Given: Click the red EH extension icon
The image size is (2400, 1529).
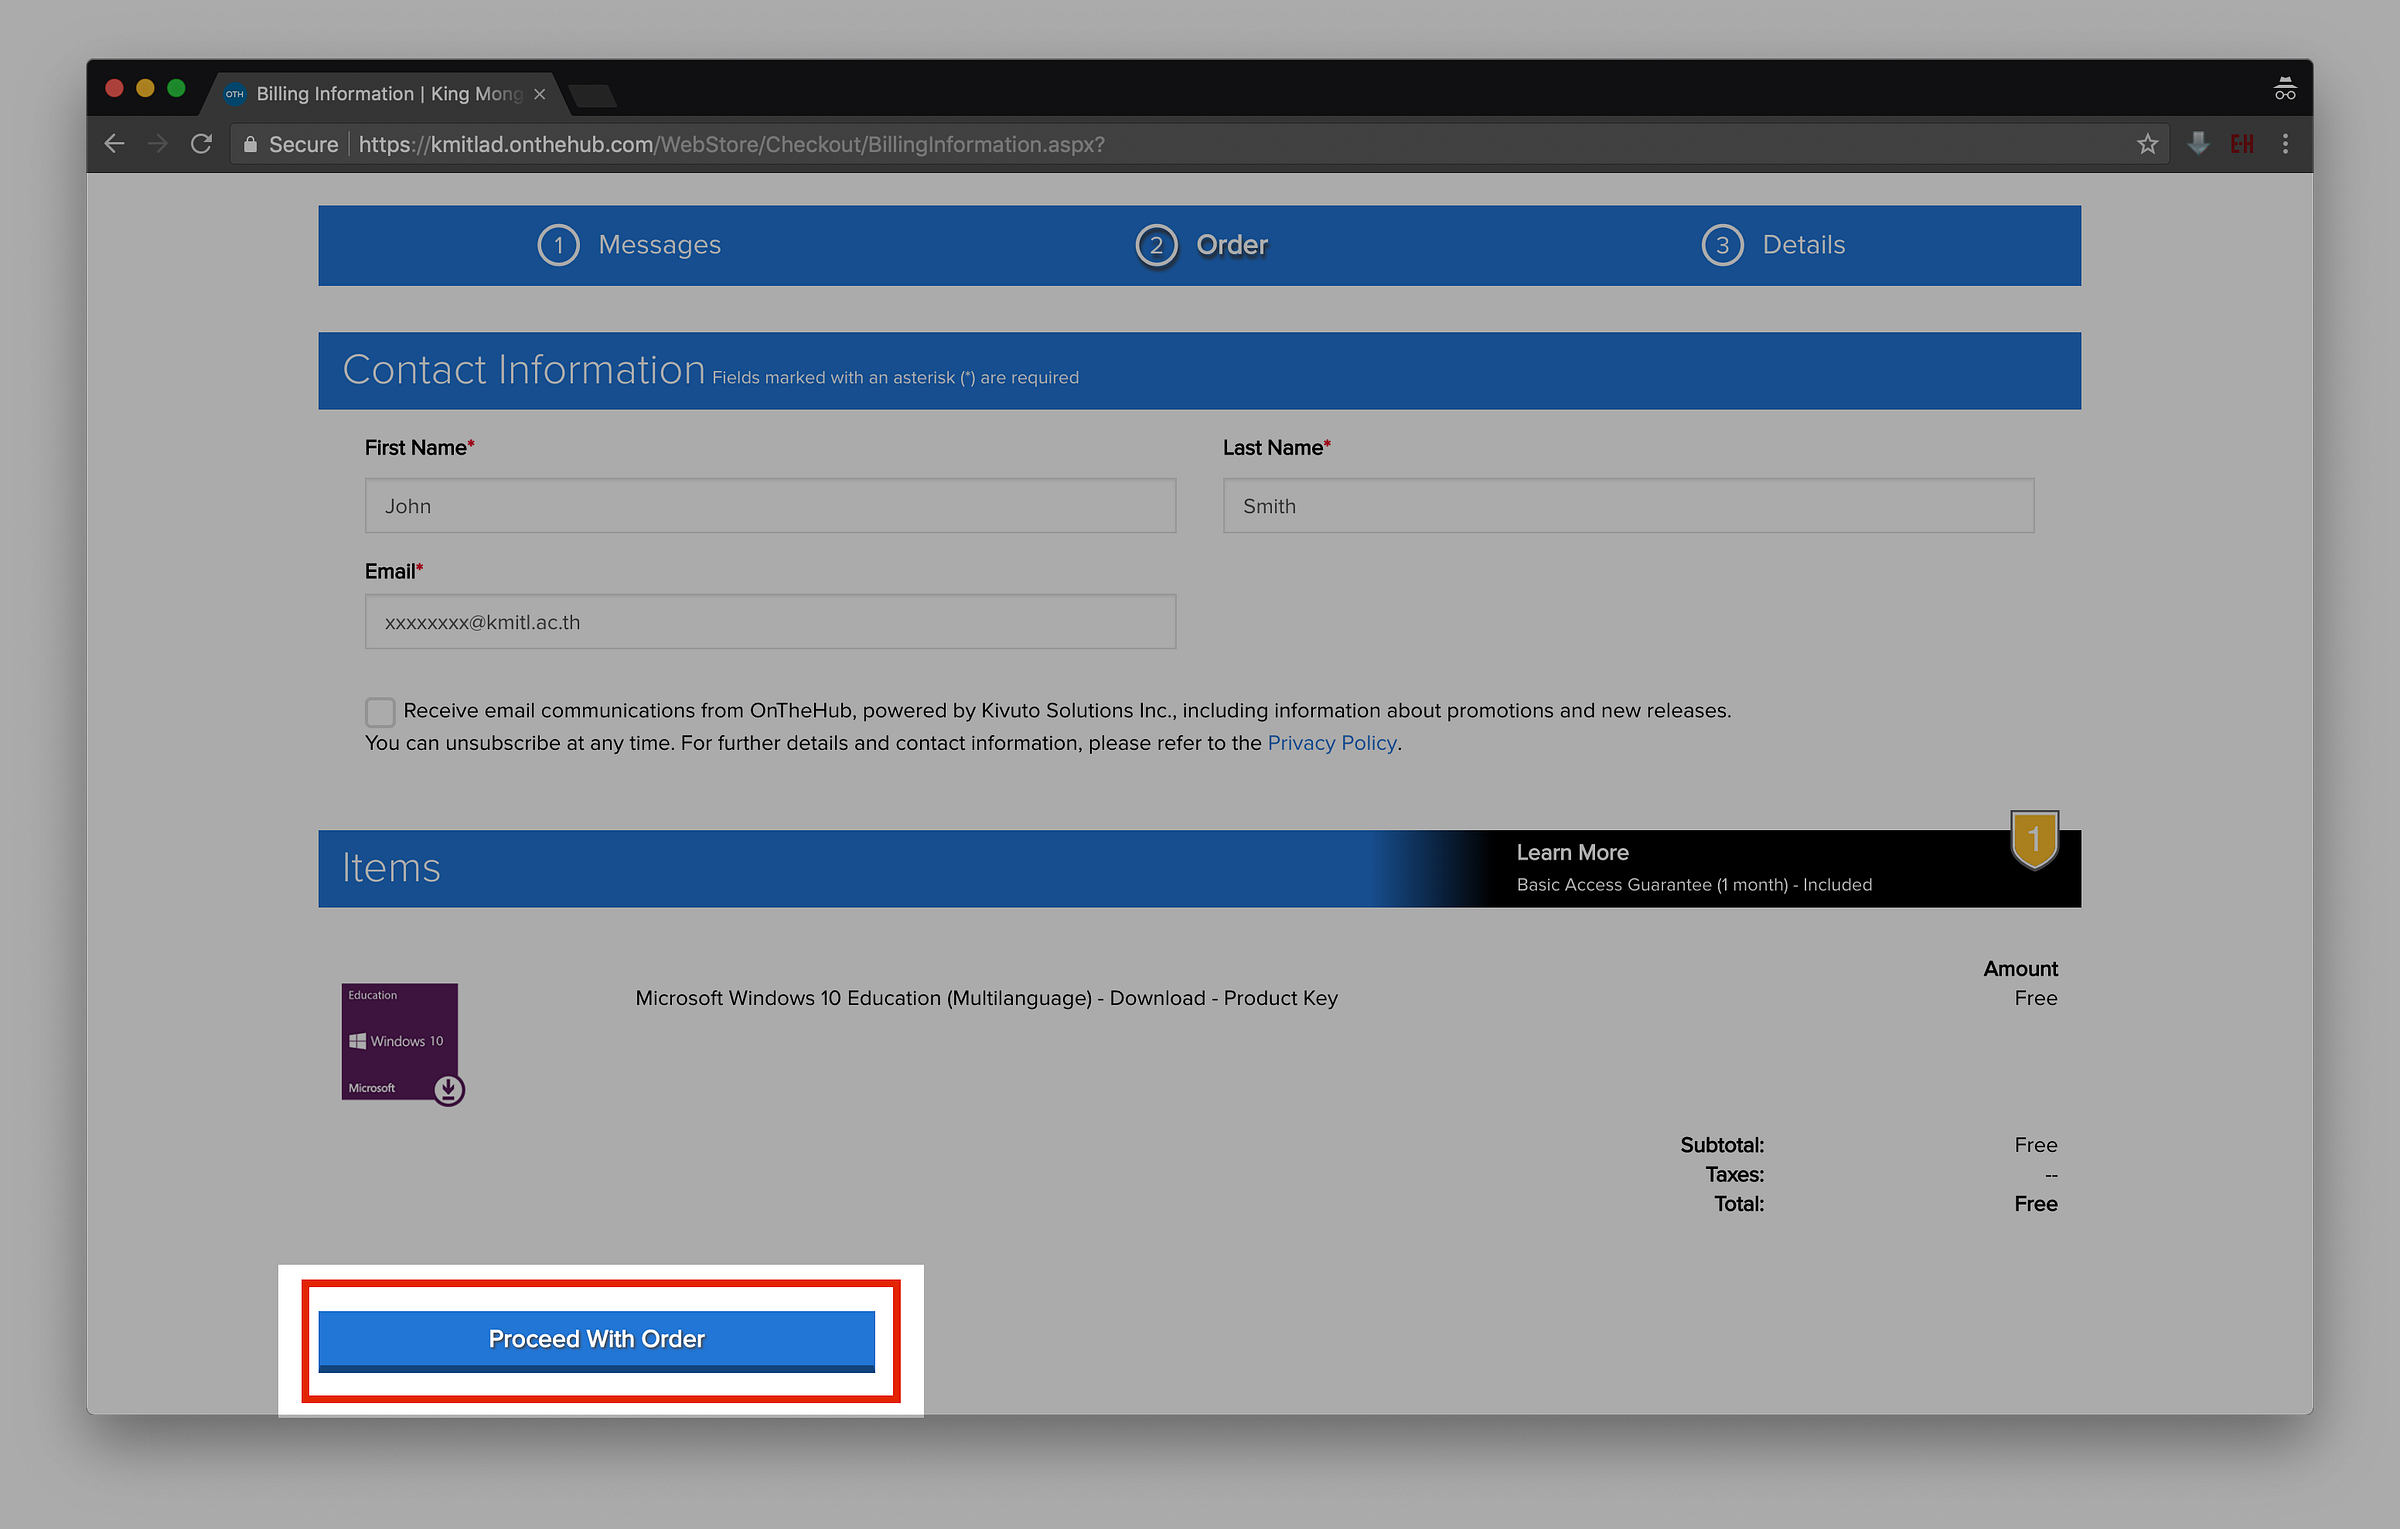Looking at the screenshot, I should [x=2241, y=144].
